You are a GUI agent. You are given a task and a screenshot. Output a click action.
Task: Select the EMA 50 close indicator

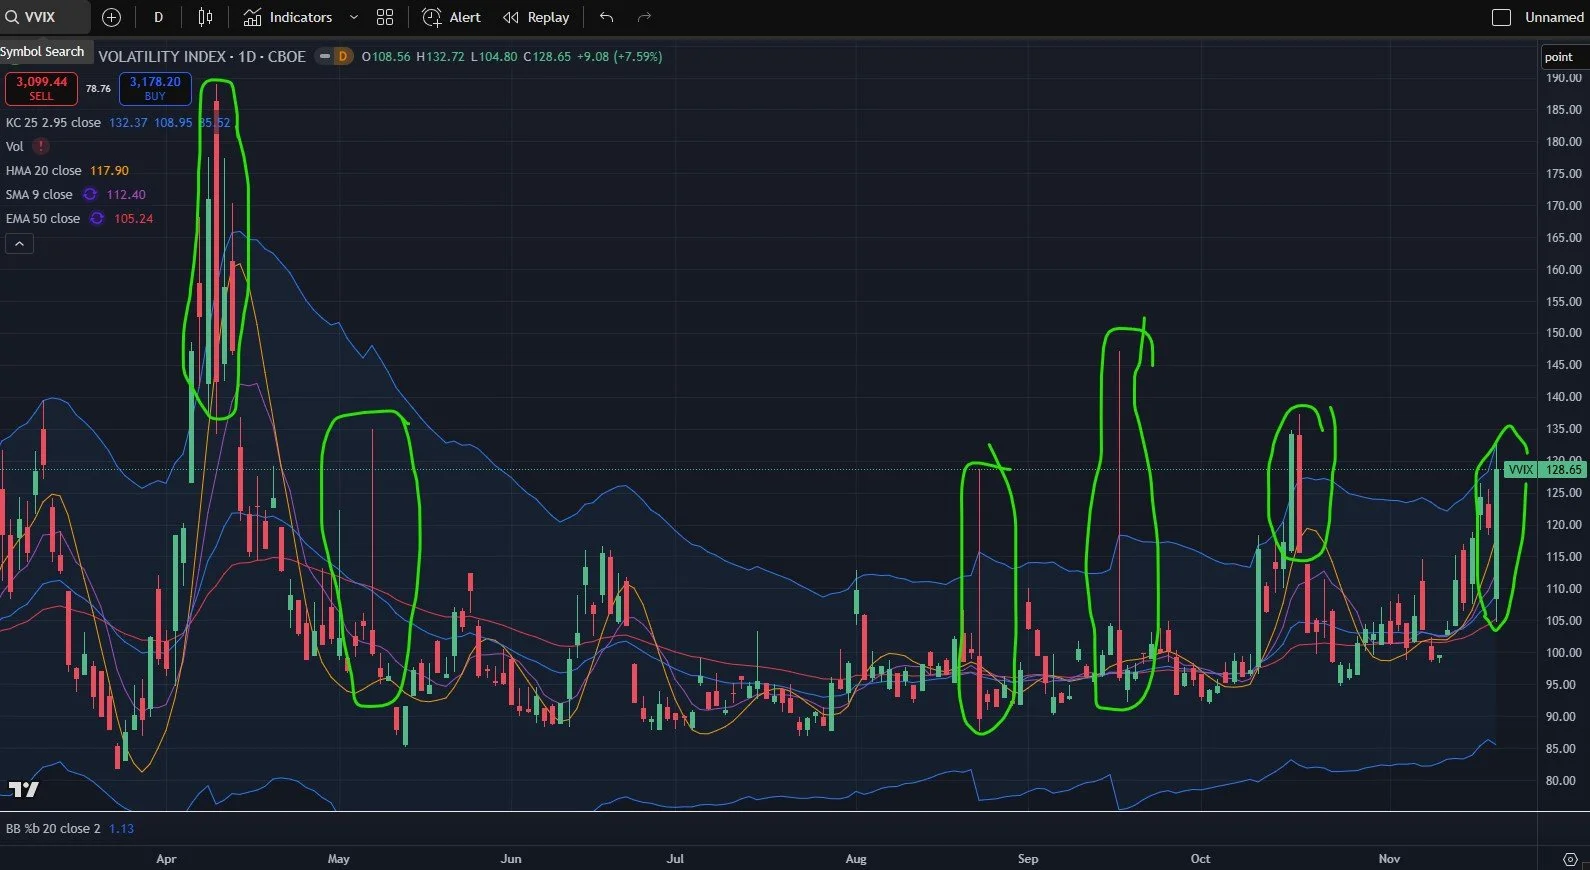[x=42, y=218]
